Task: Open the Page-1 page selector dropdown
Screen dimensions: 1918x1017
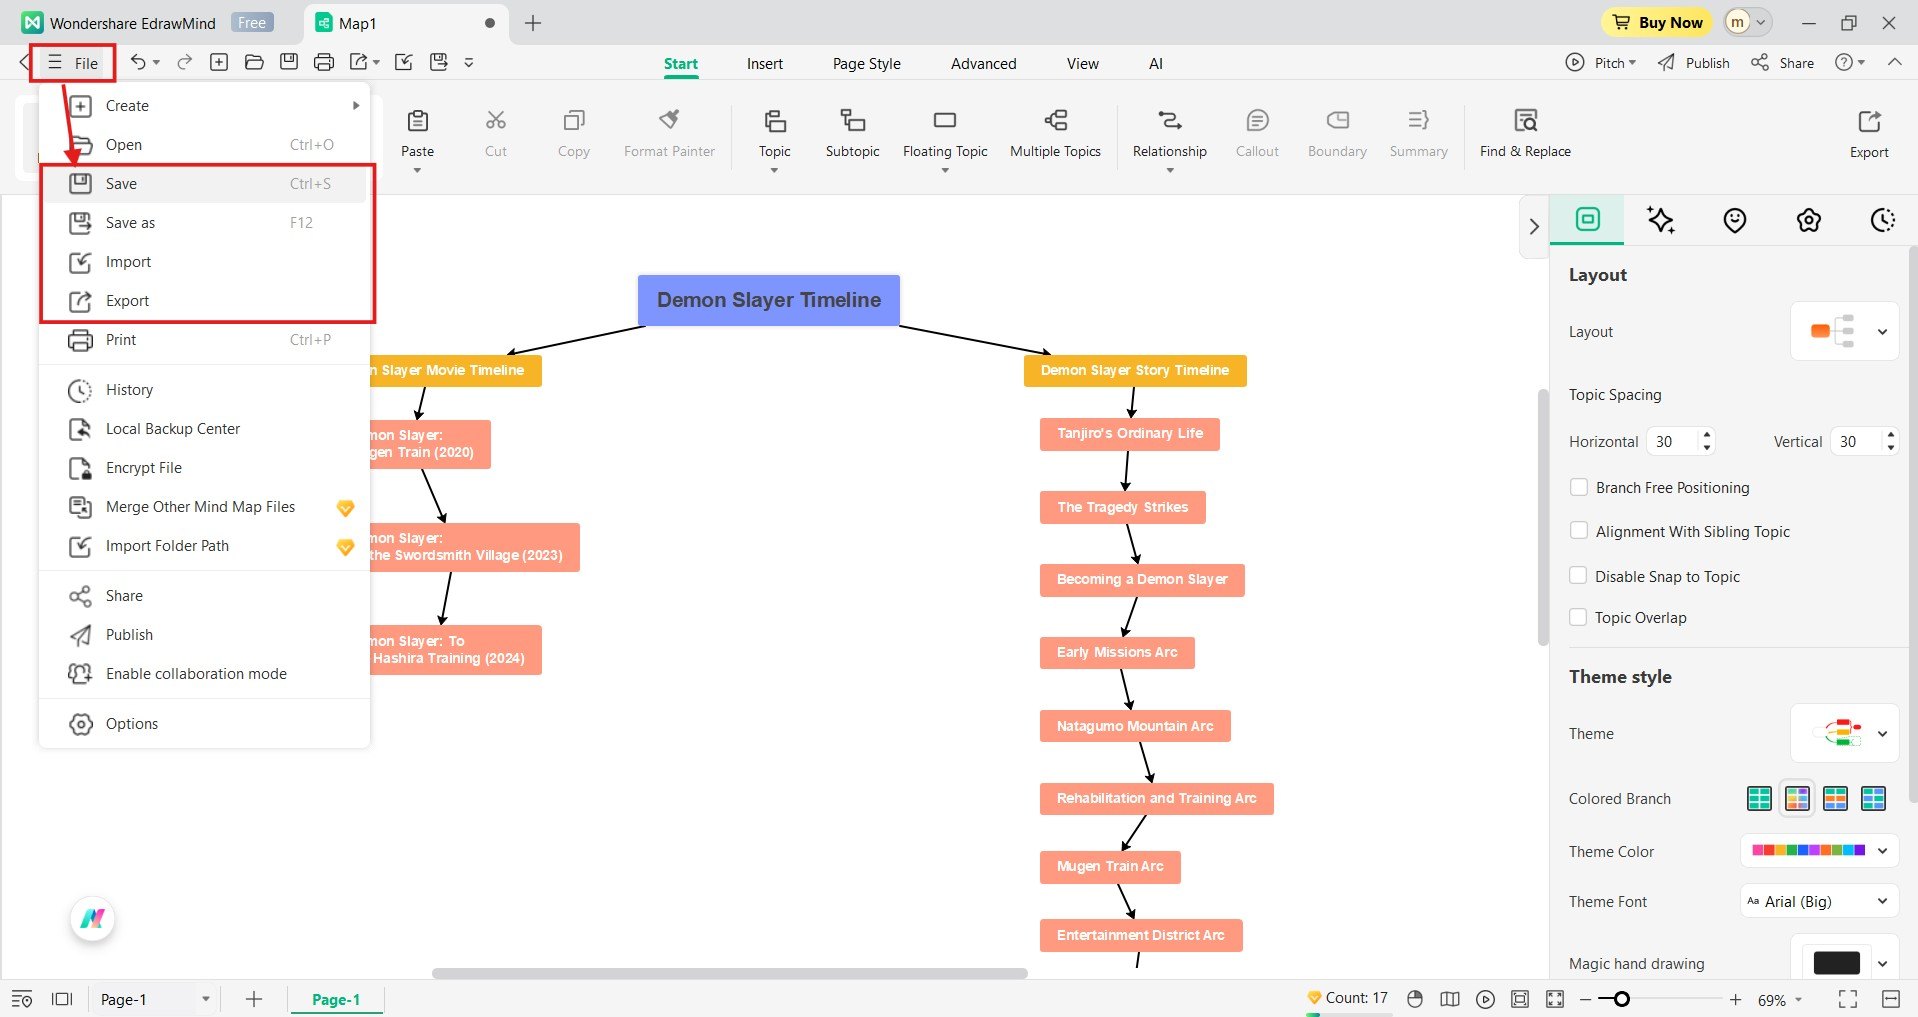Action: point(206,998)
